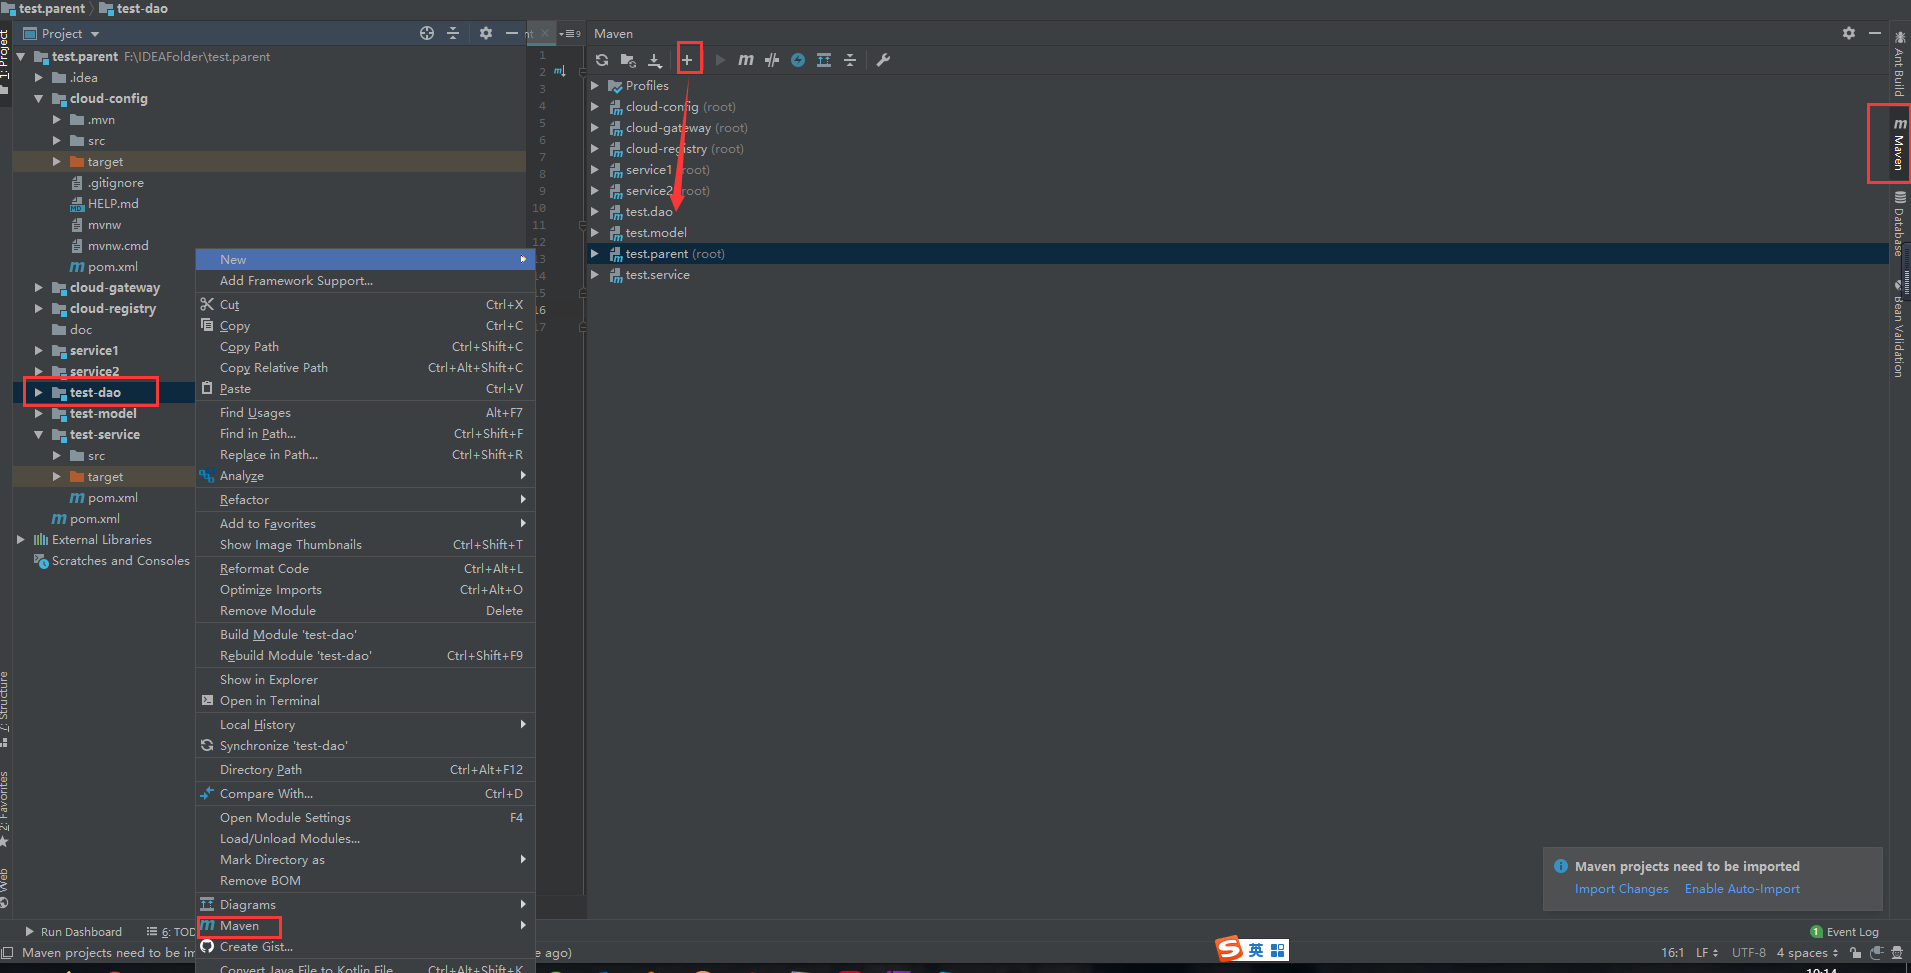Screen dimensions: 1911x973
Task: Open Bean Validation side tab
Action: click(1898, 330)
